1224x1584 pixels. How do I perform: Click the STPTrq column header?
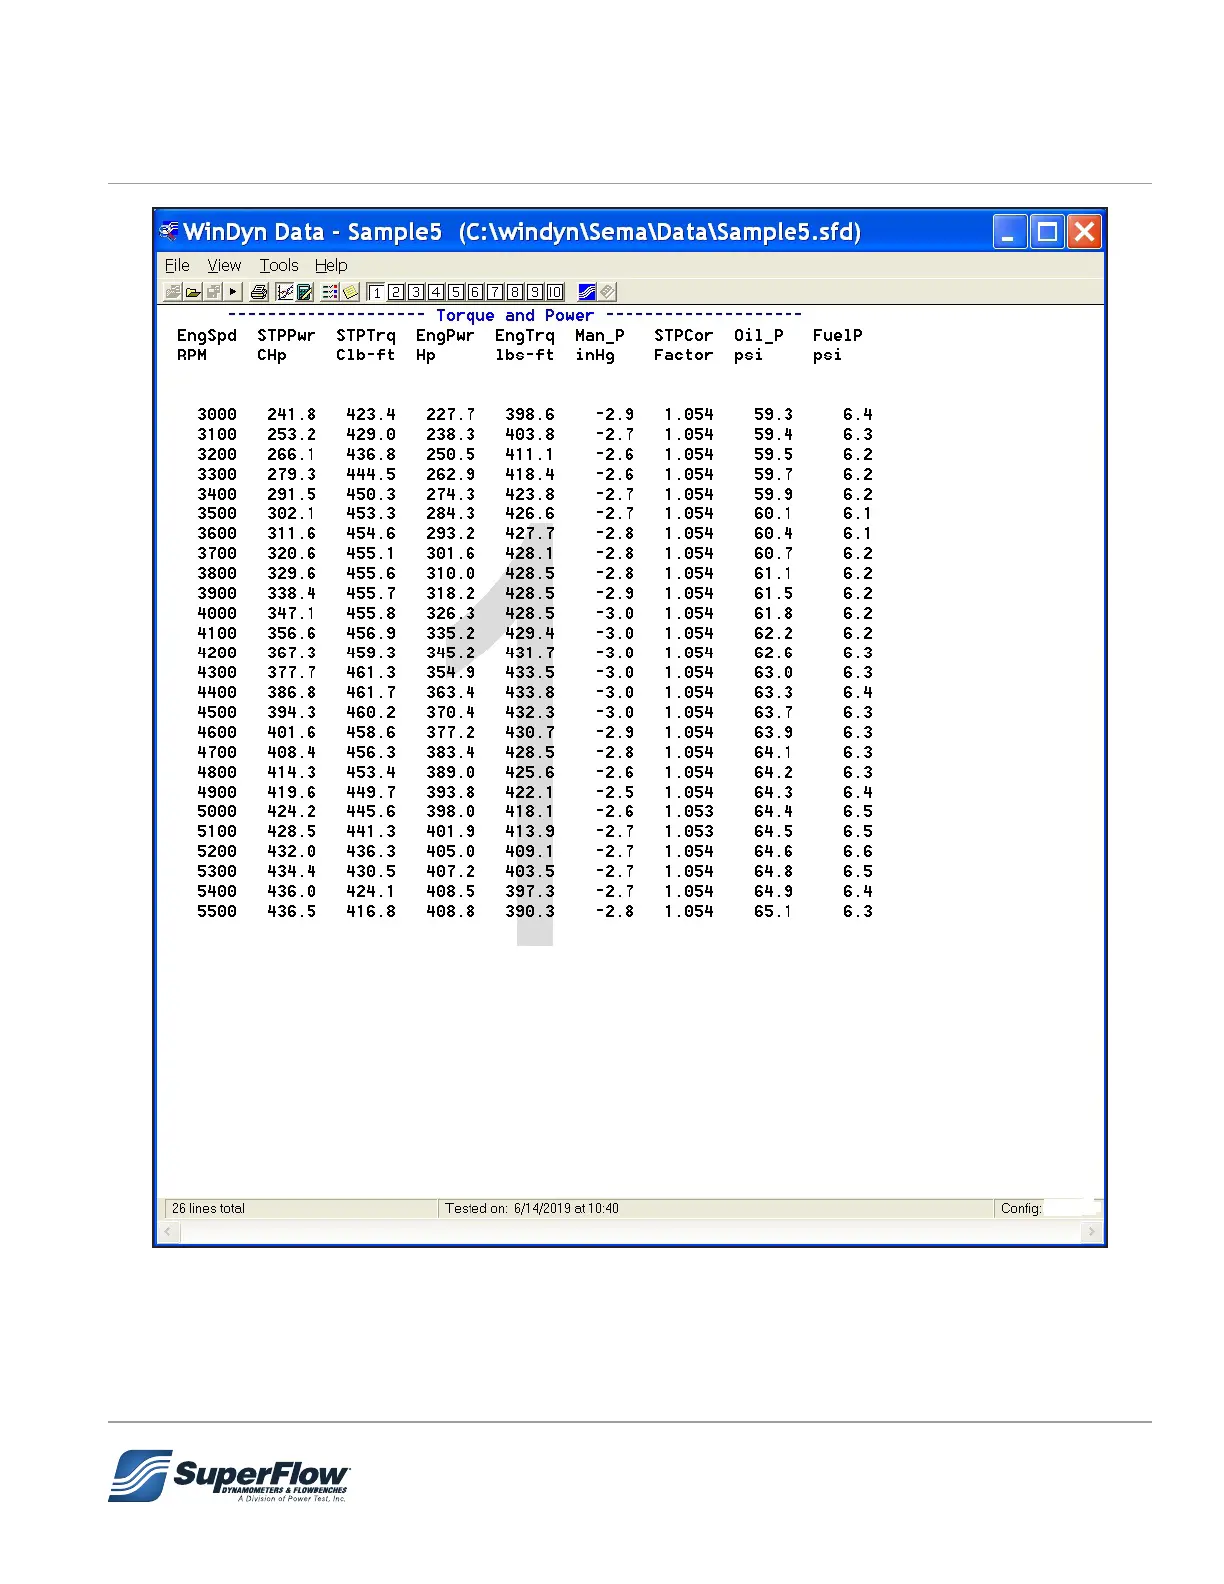tap(366, 336)
